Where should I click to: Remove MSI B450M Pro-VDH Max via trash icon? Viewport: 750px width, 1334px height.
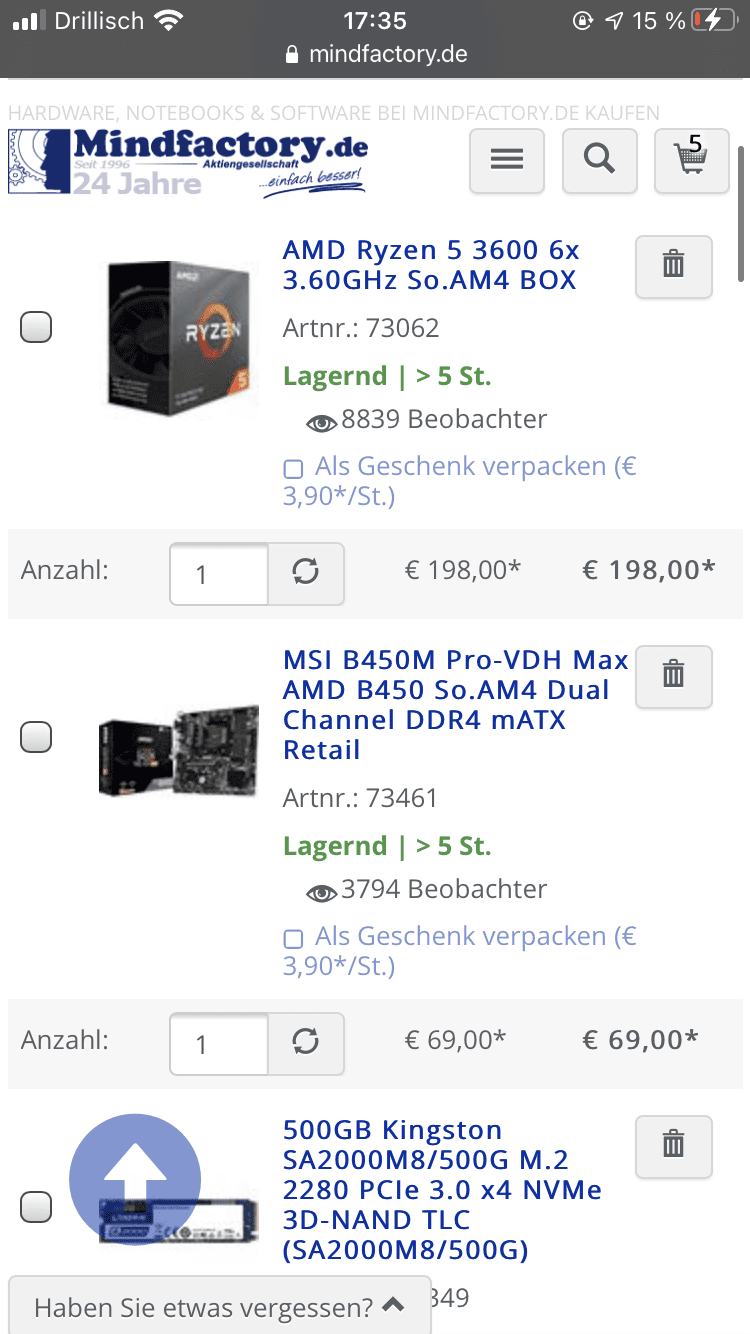673,676
